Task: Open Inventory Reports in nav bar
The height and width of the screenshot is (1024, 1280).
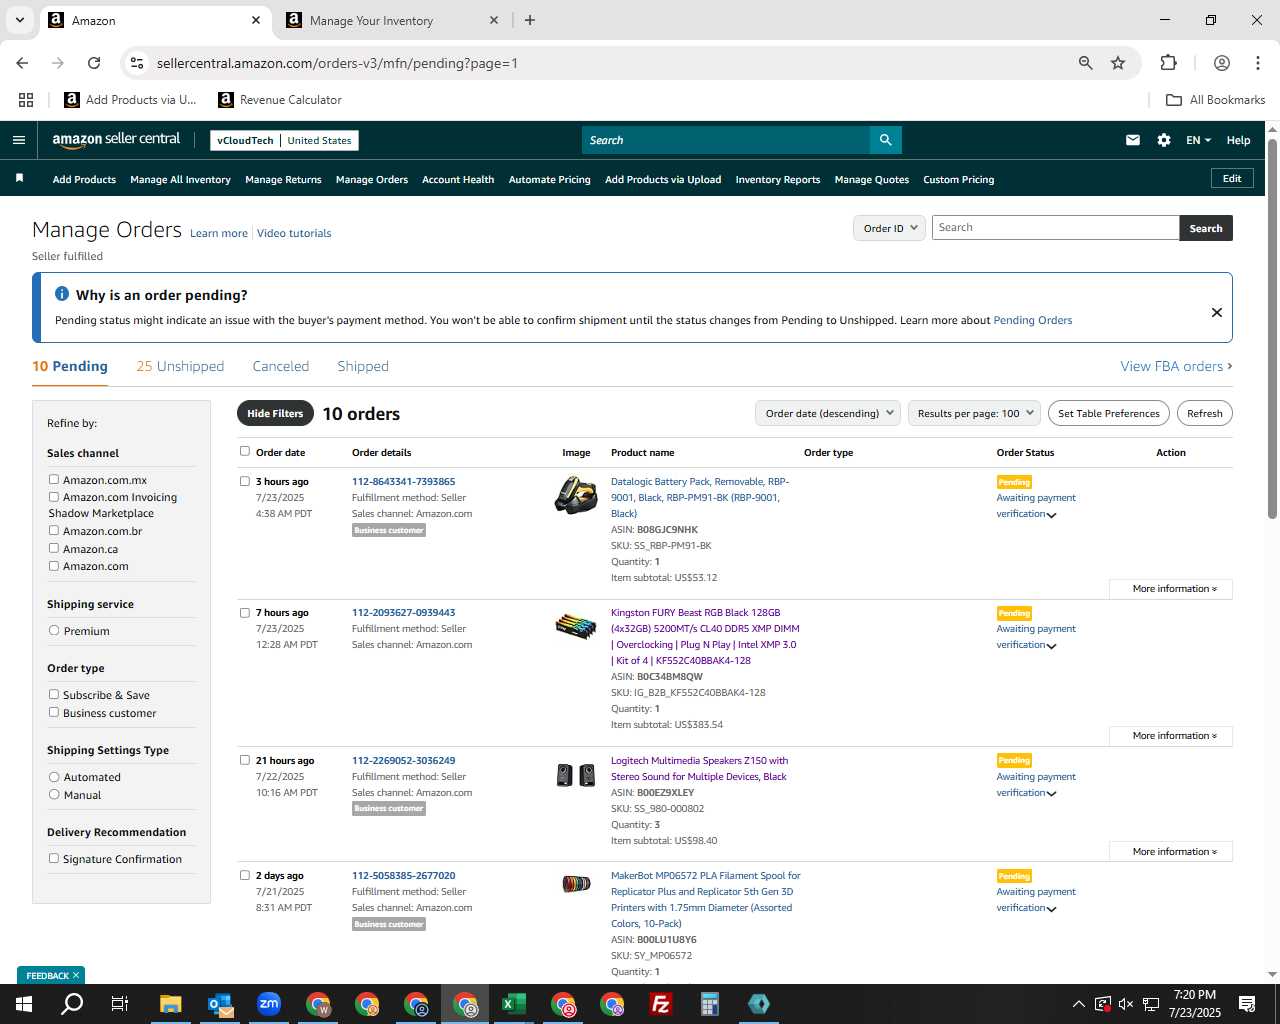Action: (x=778, y=179)
